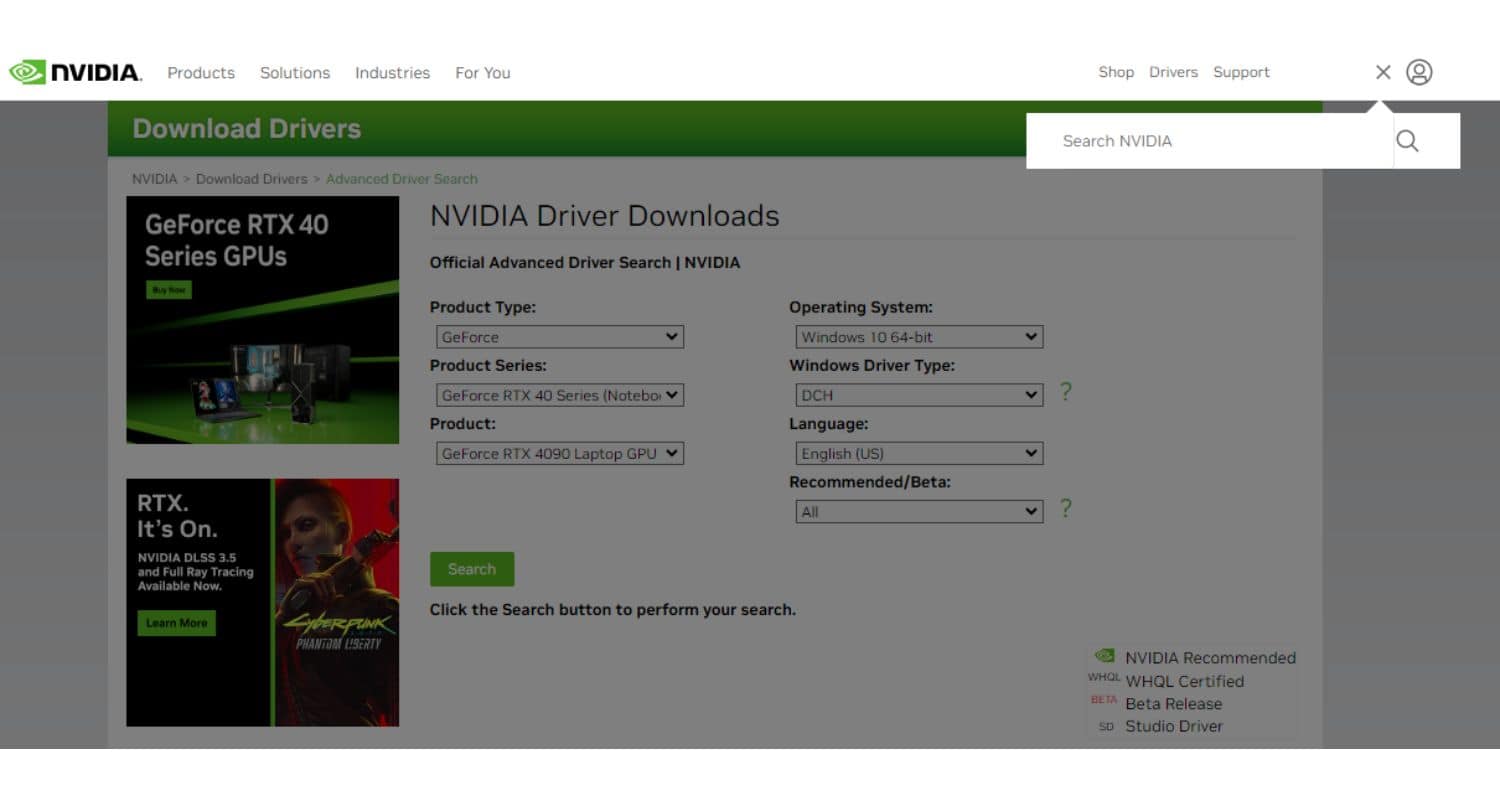Screen dimensions: 1500x800
Task: Click the WHQL Certified legend text
Action: tap(1184, 681)
